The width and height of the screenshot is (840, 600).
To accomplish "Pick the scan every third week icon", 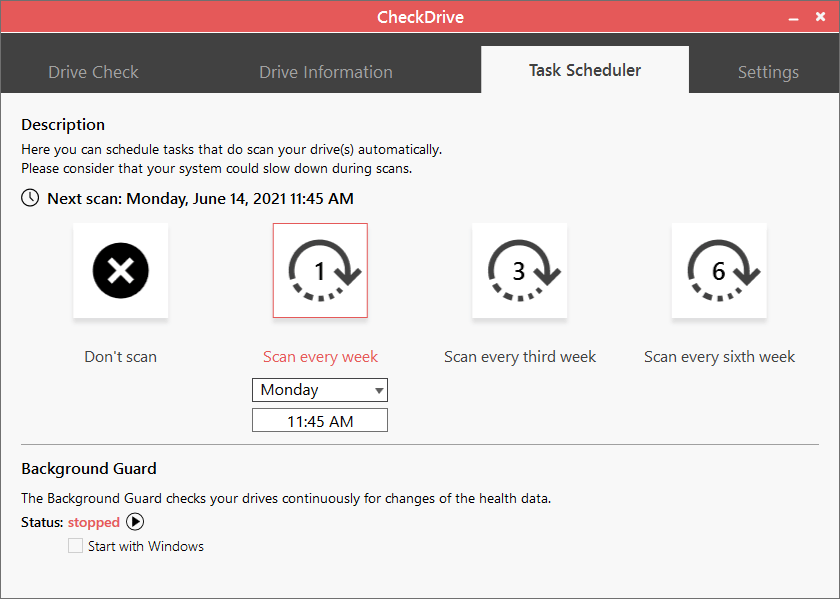I will coord(519,270).
